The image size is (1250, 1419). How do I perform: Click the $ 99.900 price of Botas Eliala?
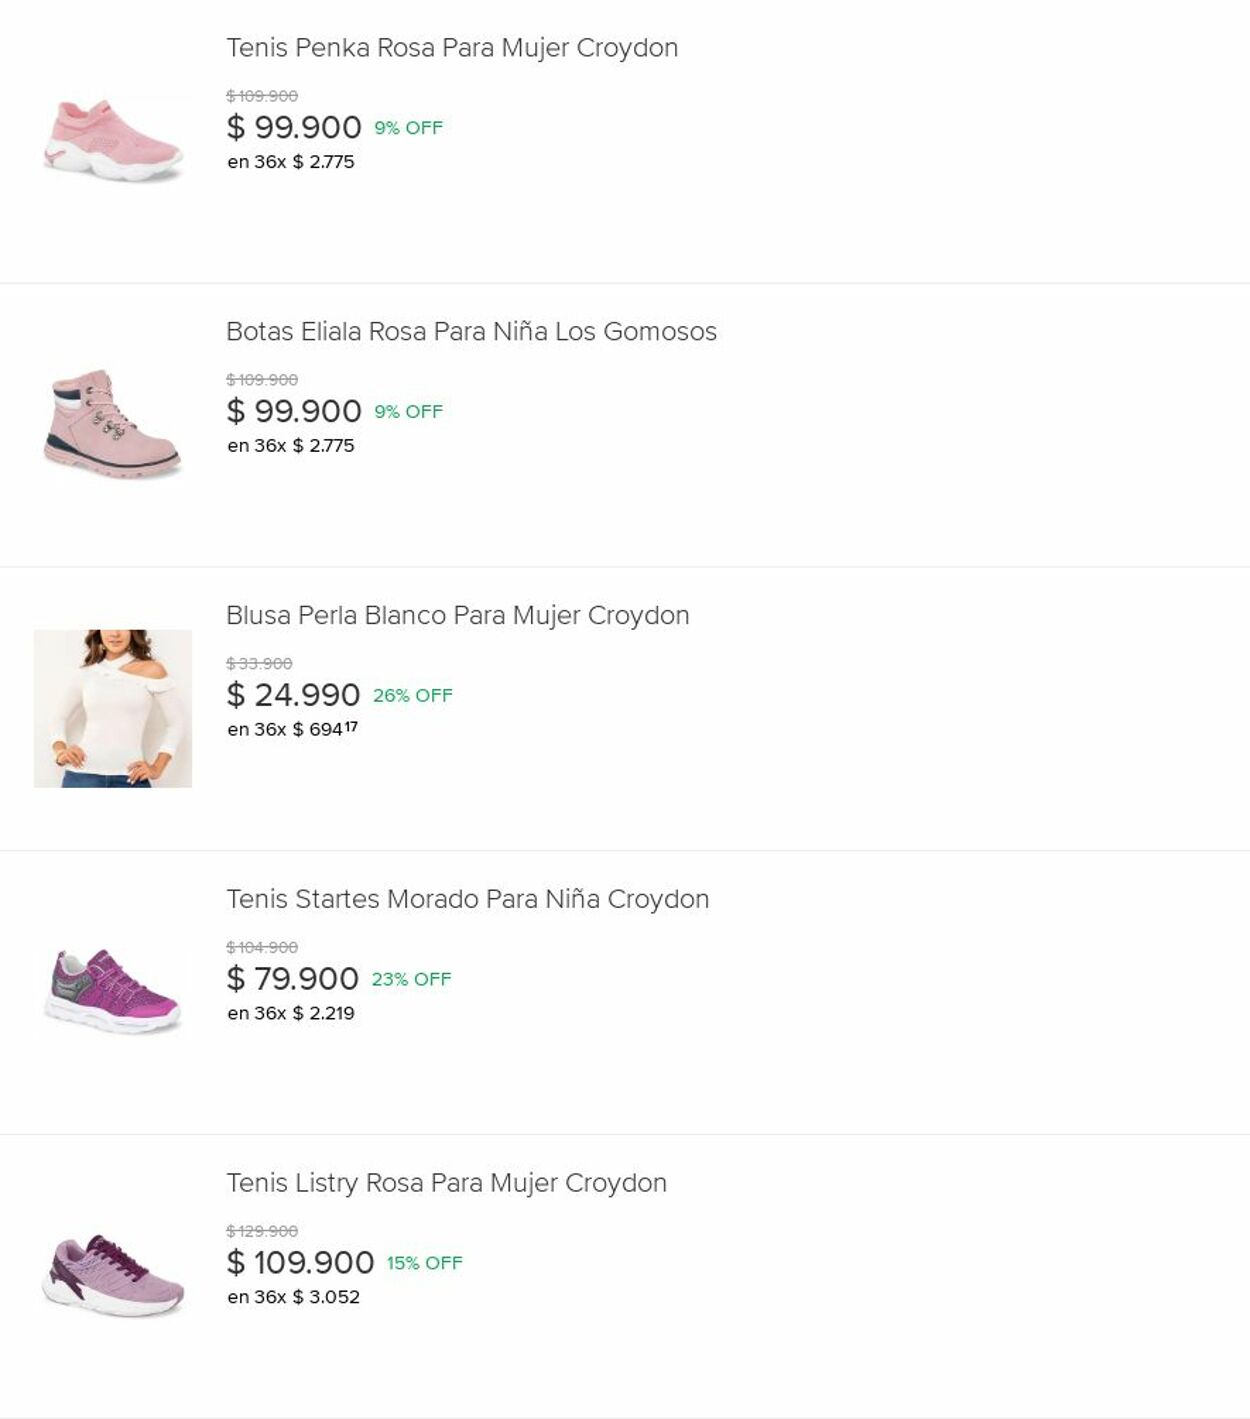click(294, 412)
